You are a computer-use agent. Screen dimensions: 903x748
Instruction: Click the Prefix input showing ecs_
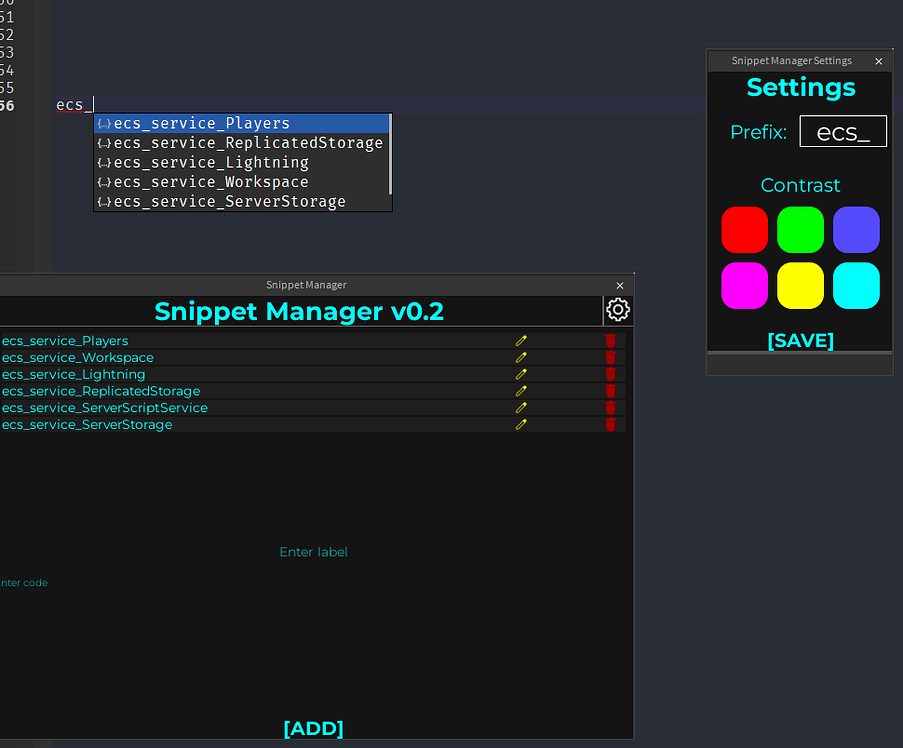[x=842, y=131]
